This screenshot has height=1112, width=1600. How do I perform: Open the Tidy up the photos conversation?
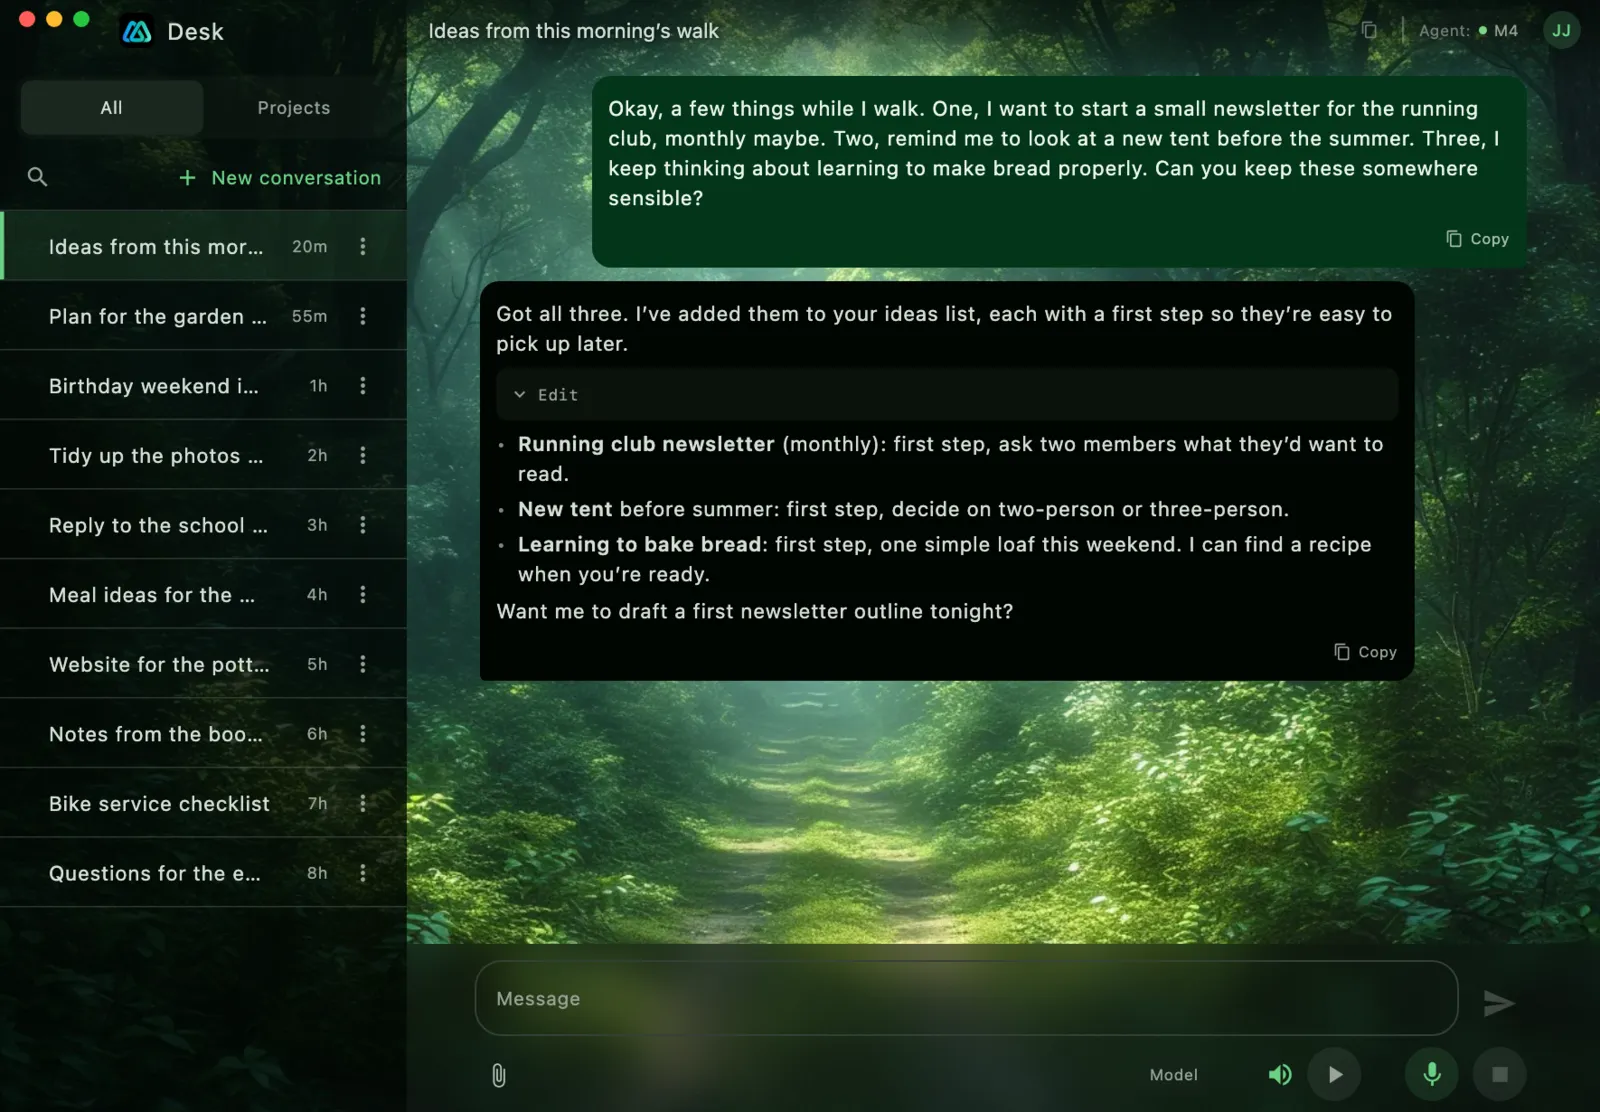click(x=203, y=455)
